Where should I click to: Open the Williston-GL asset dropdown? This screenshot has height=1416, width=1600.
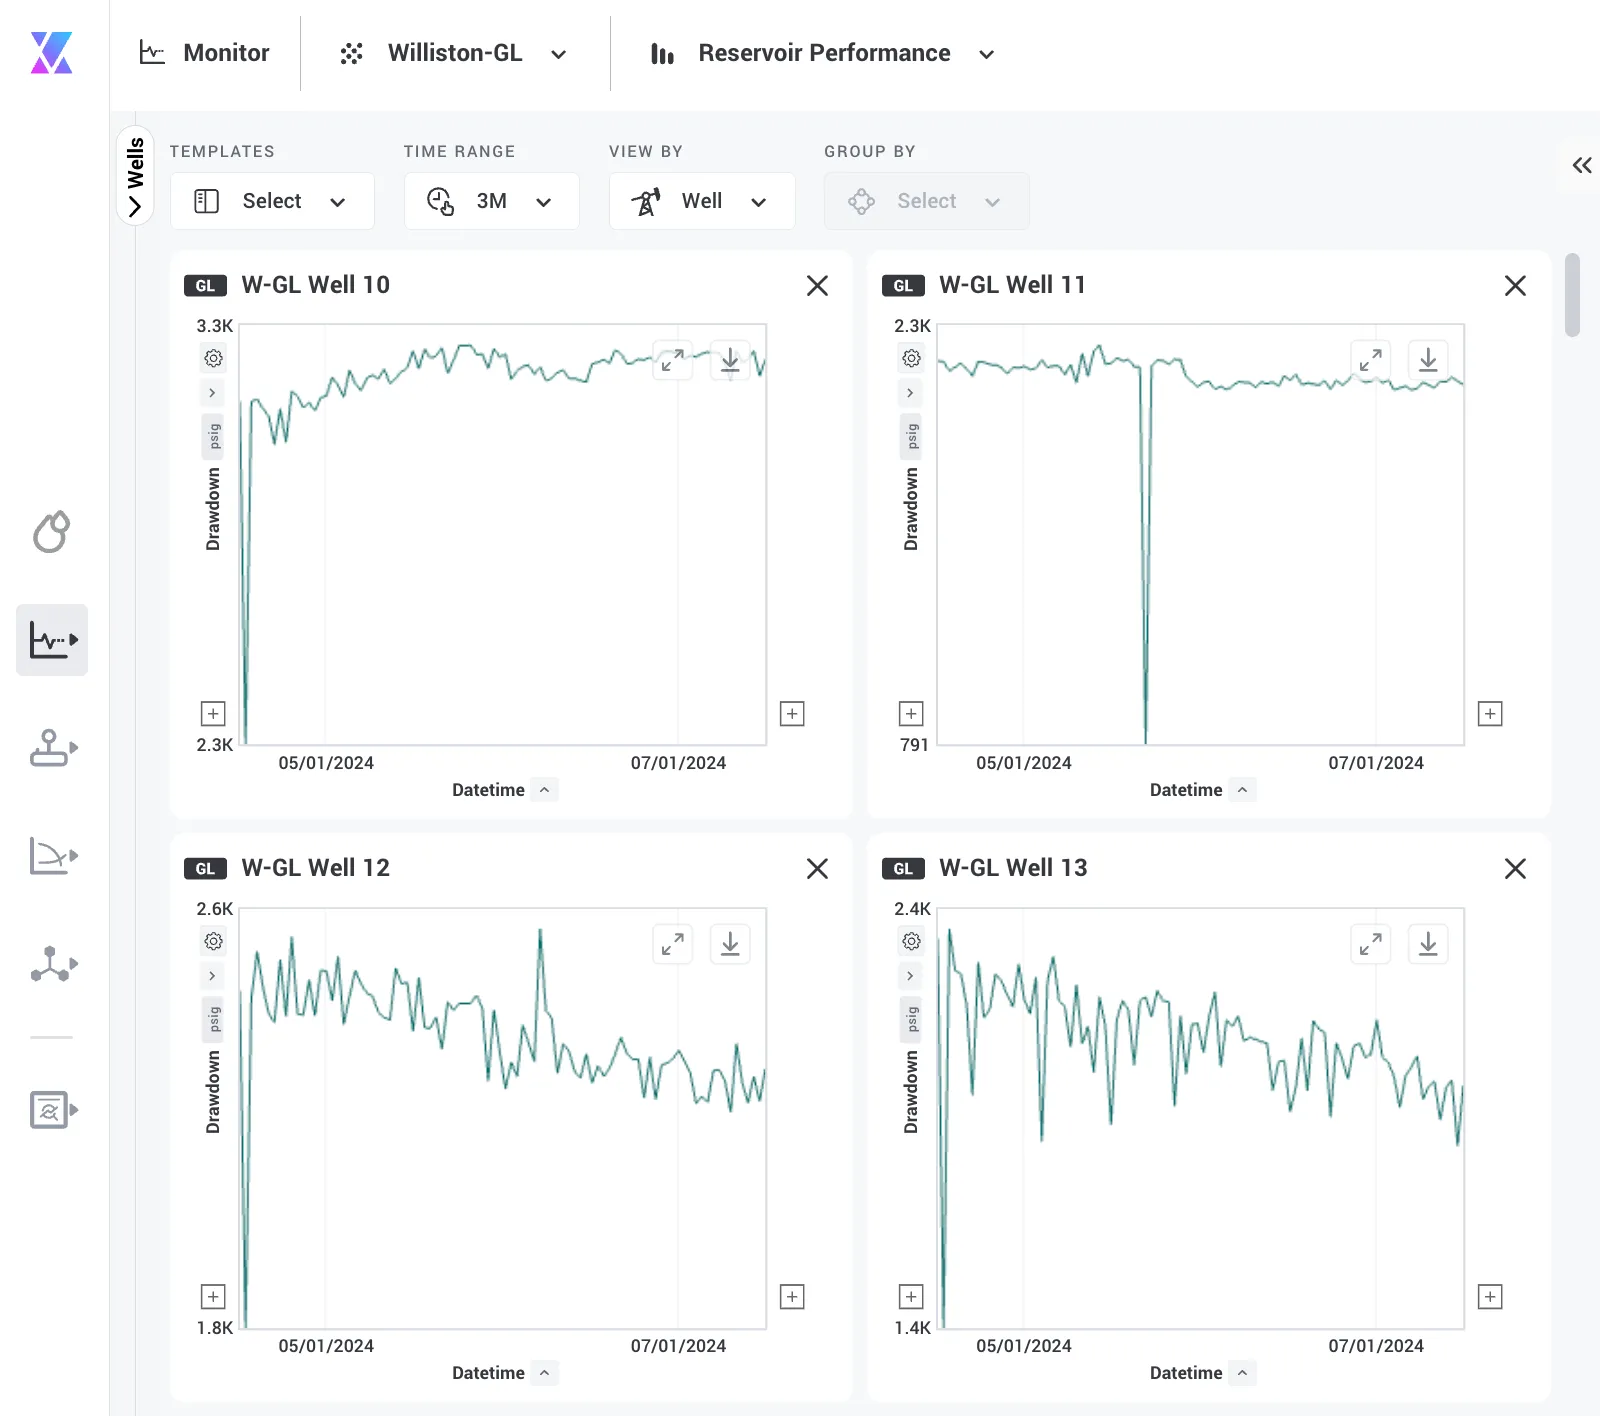click(x=454, y=53)
